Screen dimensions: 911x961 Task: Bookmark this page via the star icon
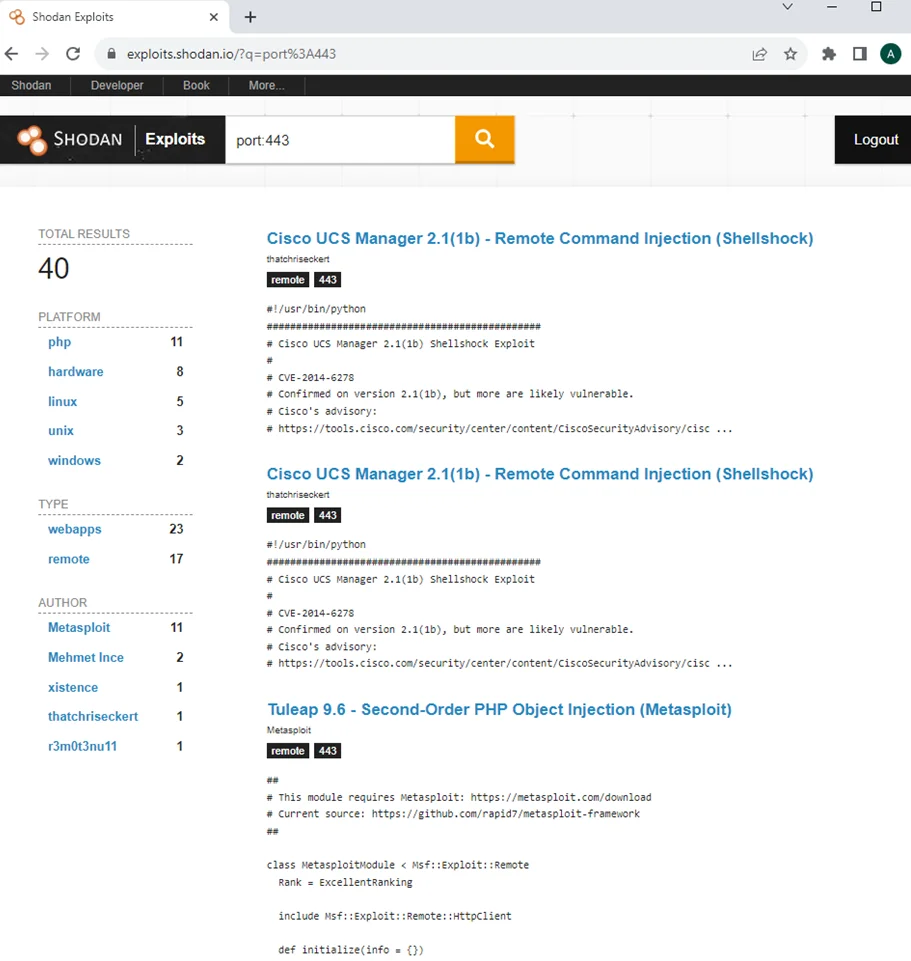tap(790, 53)
